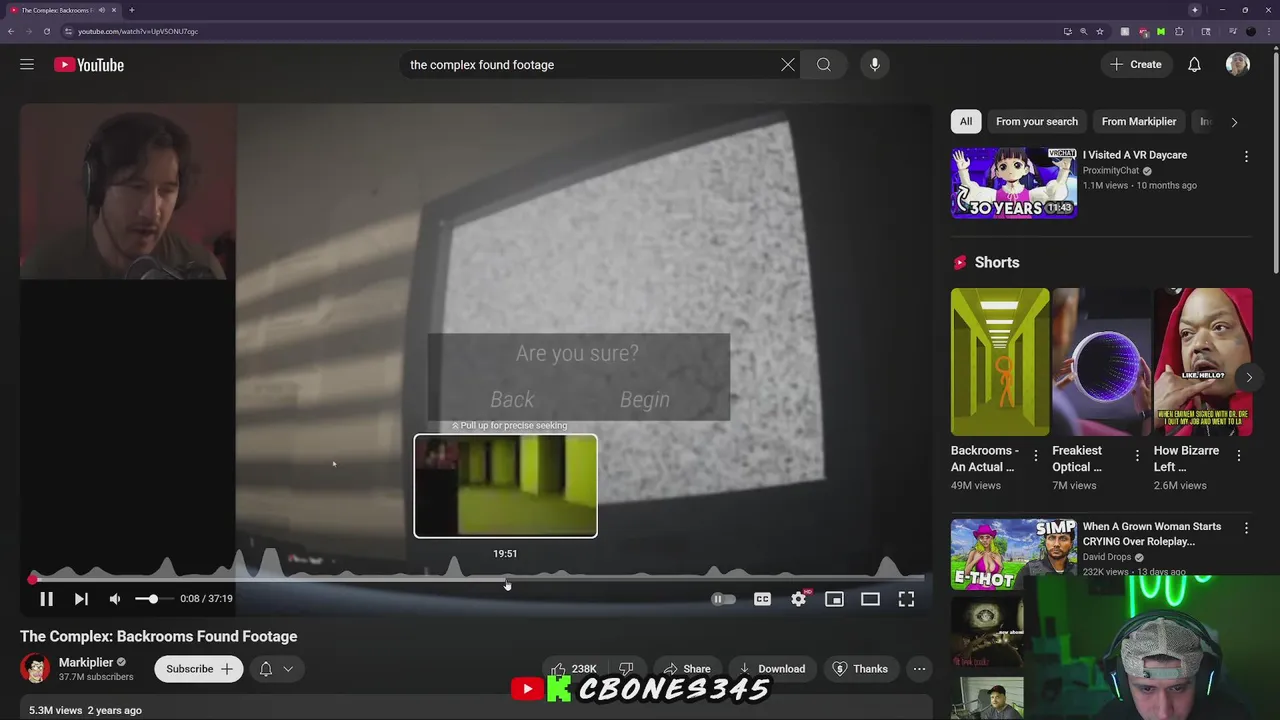The width and height of the screenshot is (1280, 720).
Task: Enter full screen mode
Action: pyautogui.click(x=906, y=599)
